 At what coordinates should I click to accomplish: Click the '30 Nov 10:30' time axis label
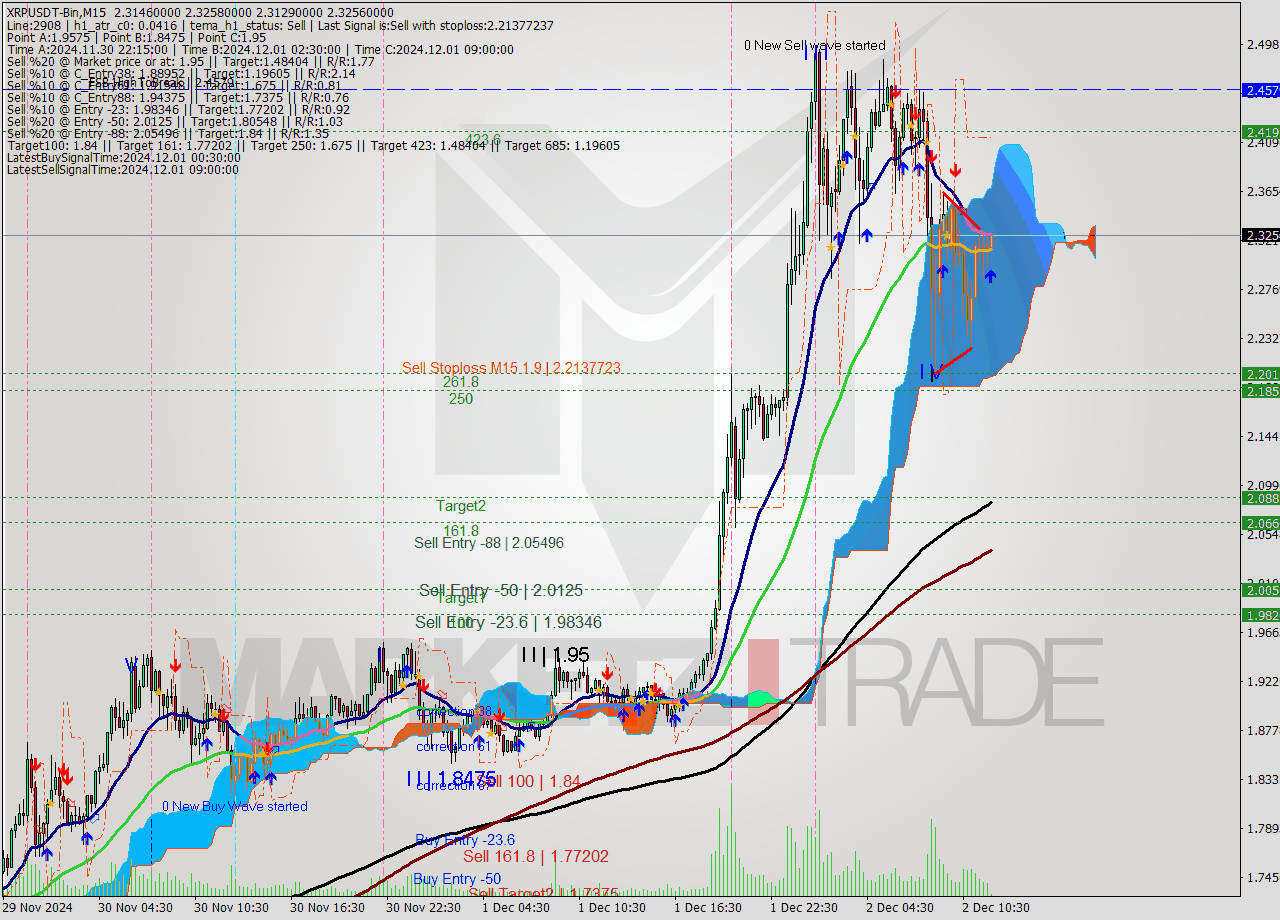tap(230, 908)
